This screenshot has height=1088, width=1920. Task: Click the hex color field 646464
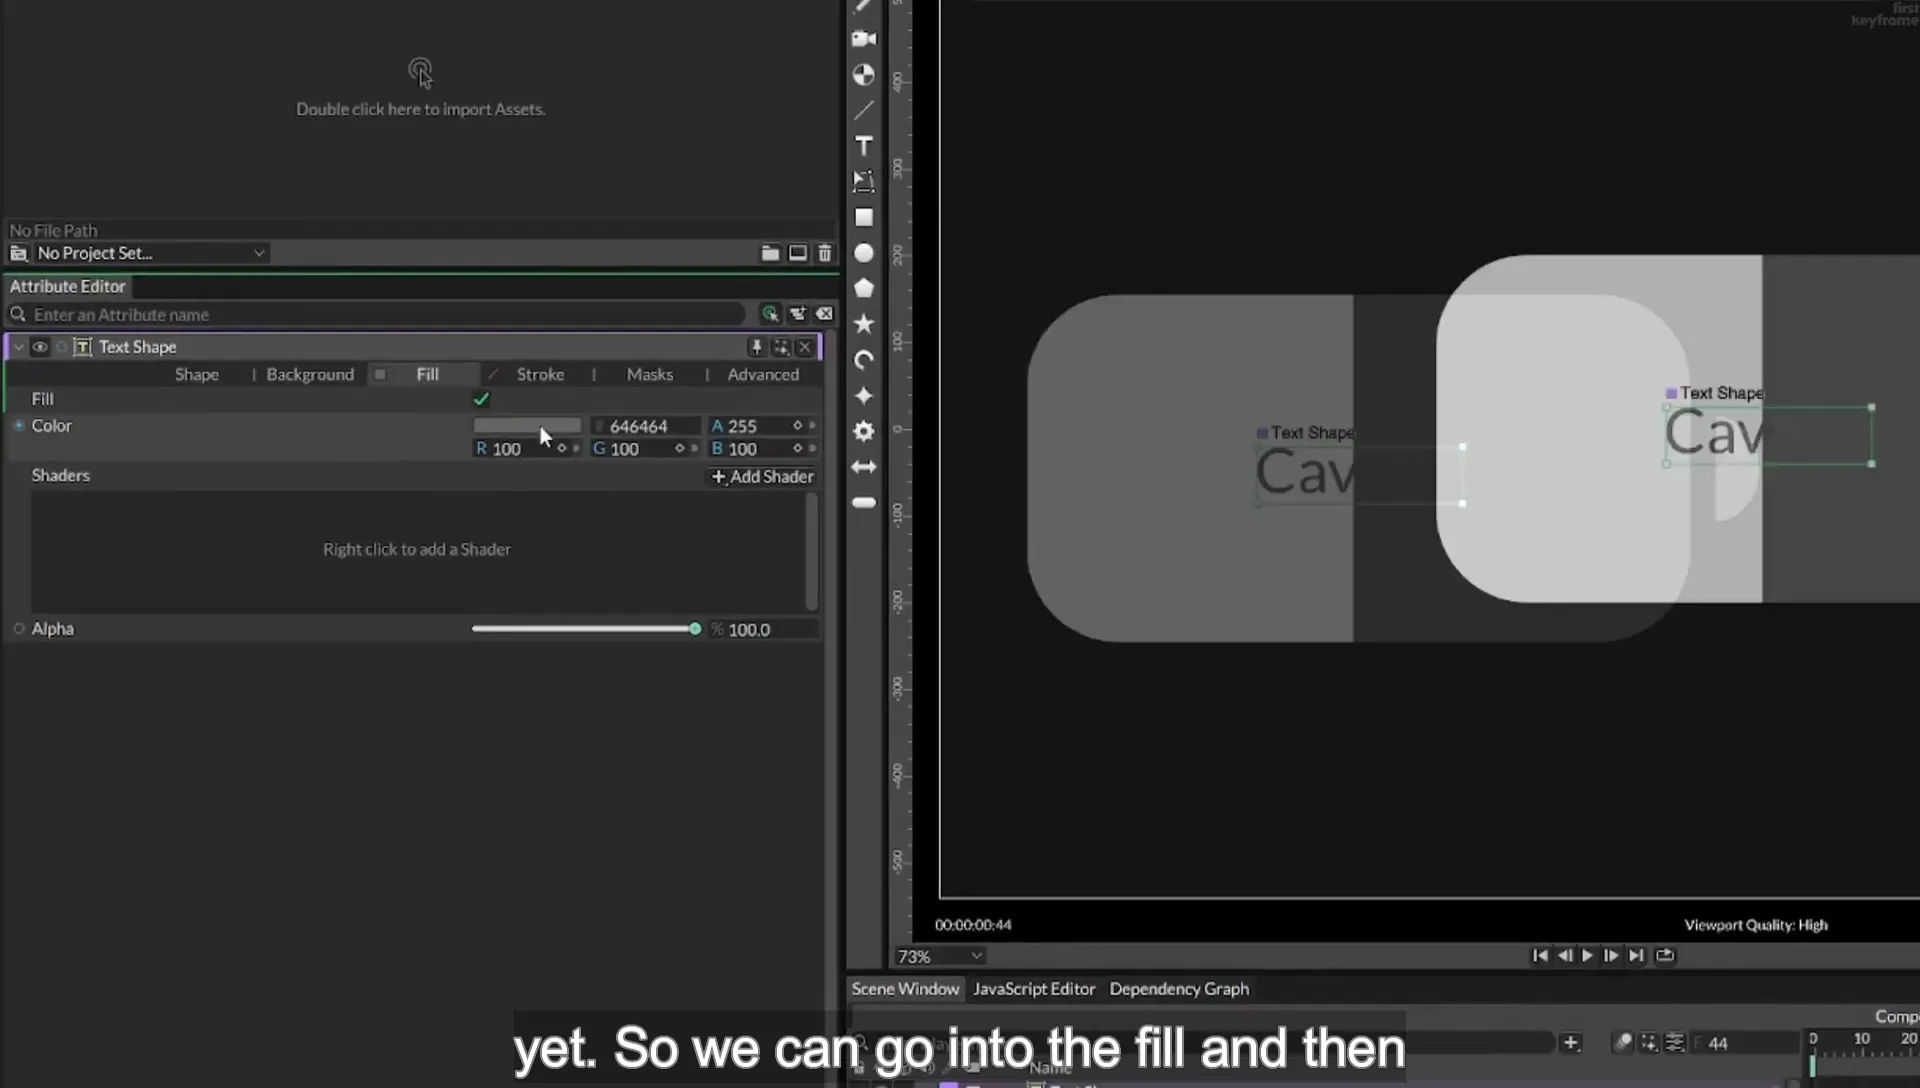pos(645,426)
